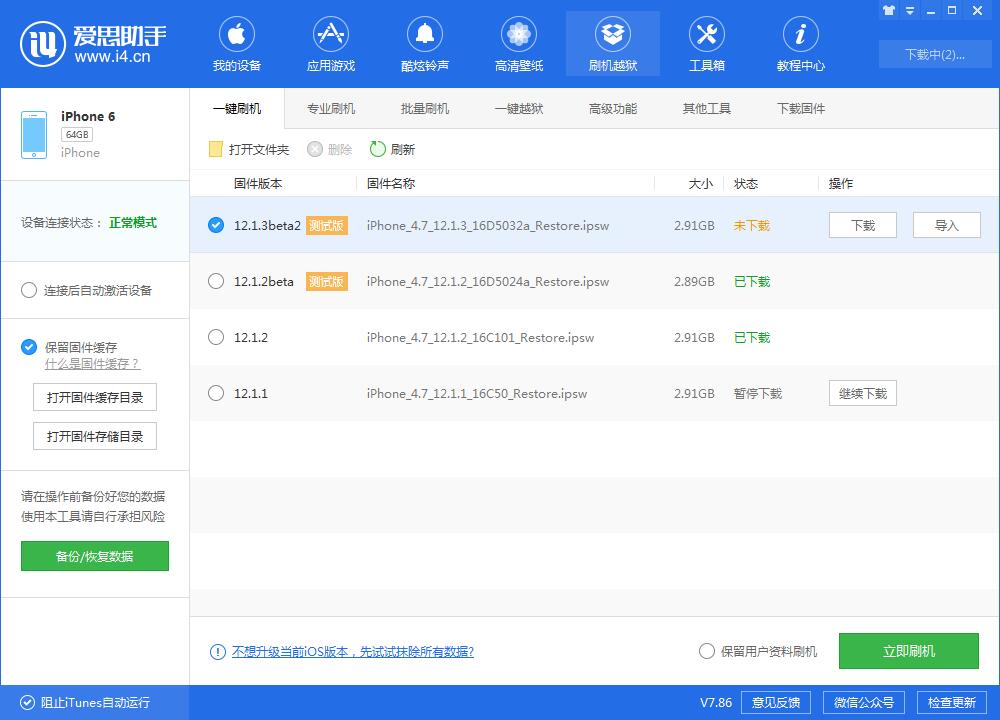Viewport: 1000px width, 720px height.
Task: Switch to the 专业刷机 tab
Action: pos(330,107)
